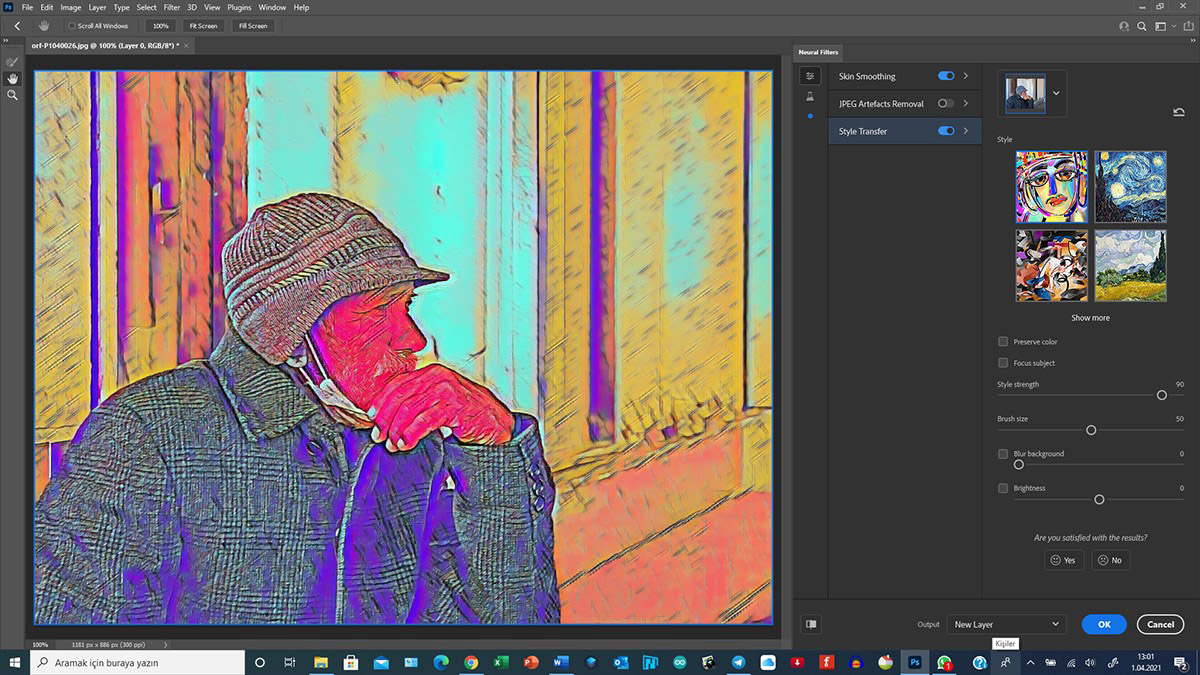Open the Filter menu

tap(172, 7)
